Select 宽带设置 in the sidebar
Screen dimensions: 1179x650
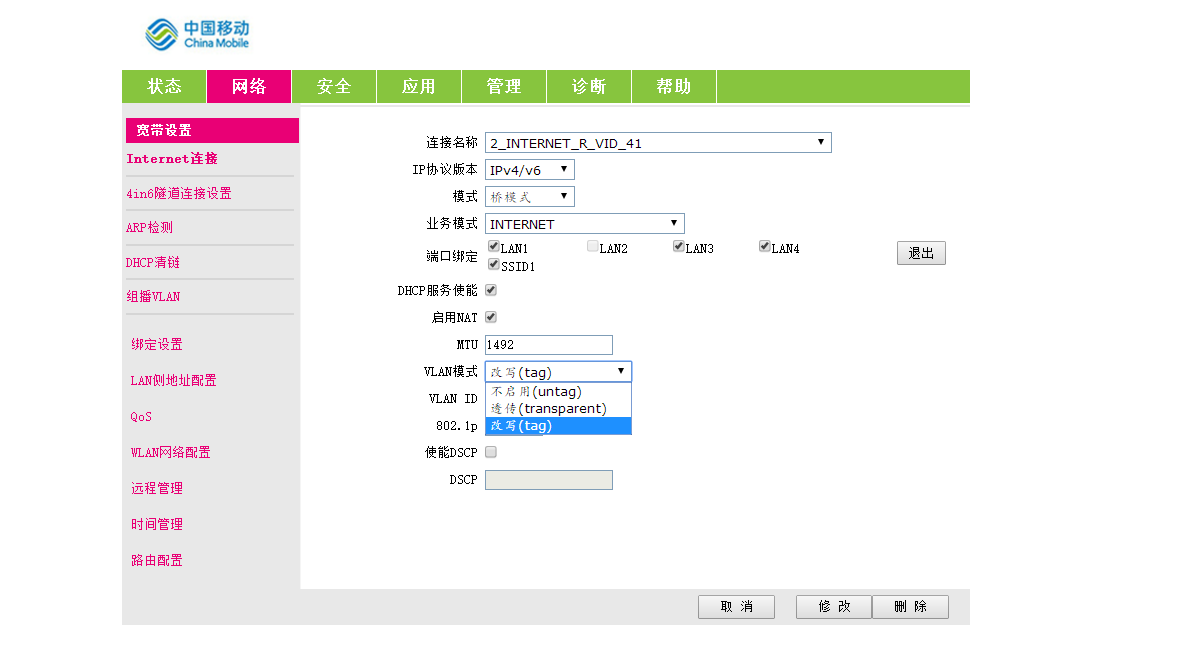tap(212, 130)
